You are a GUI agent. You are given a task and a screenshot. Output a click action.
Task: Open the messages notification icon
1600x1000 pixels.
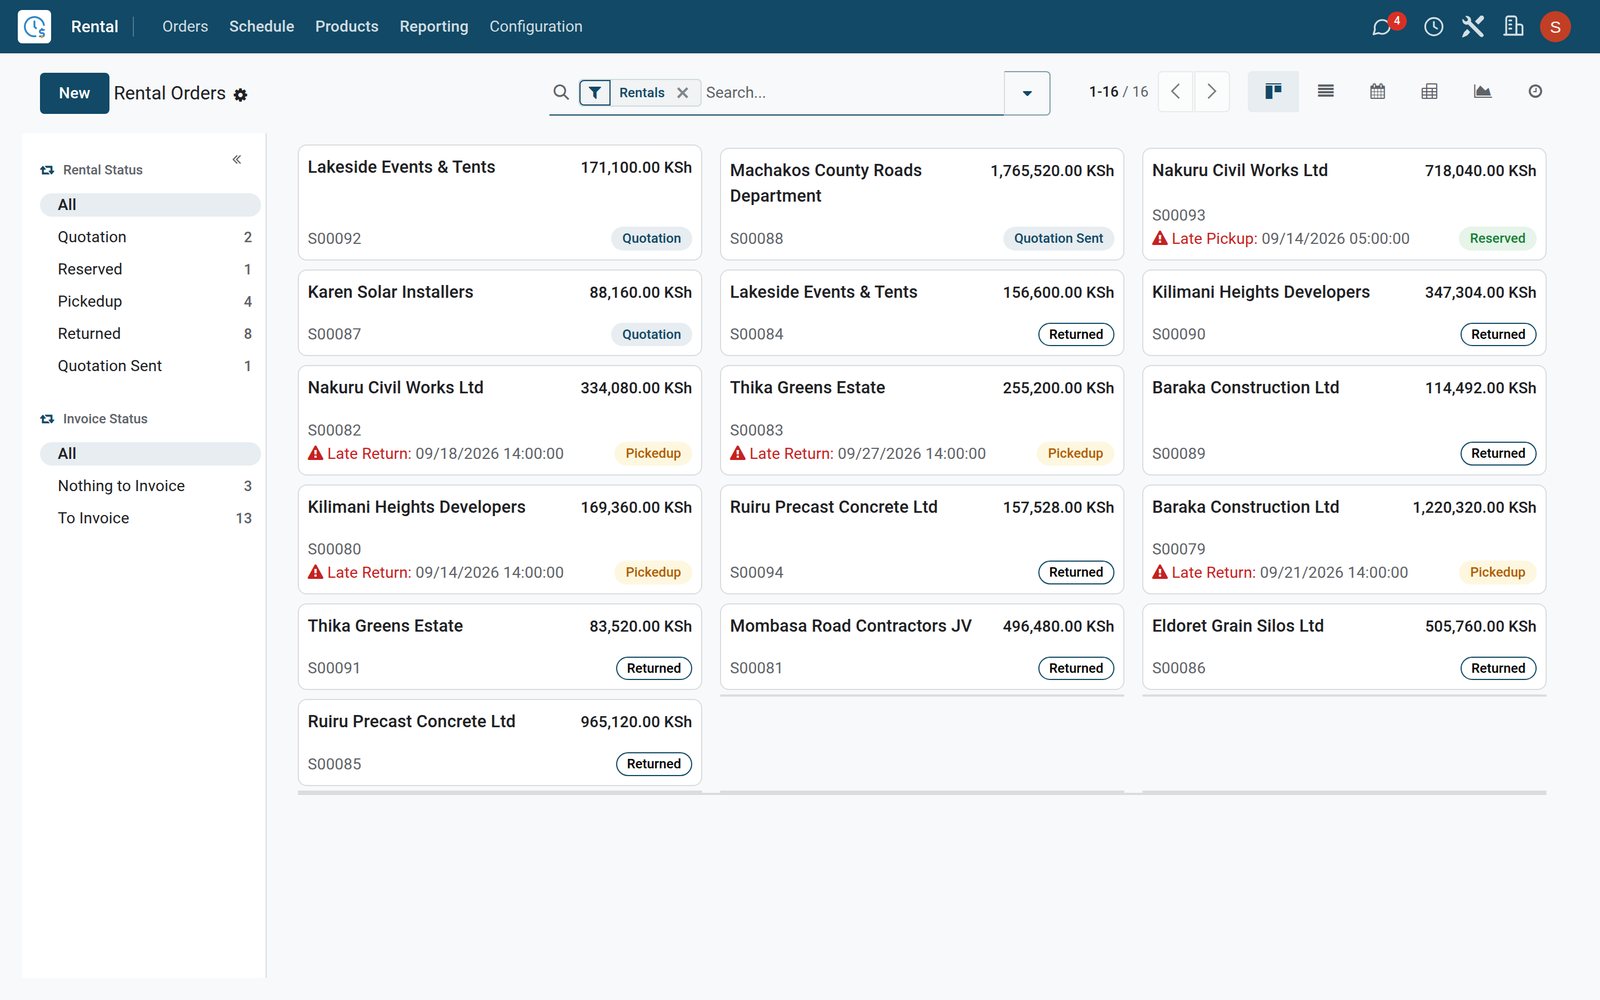[x=1382, y=27]
